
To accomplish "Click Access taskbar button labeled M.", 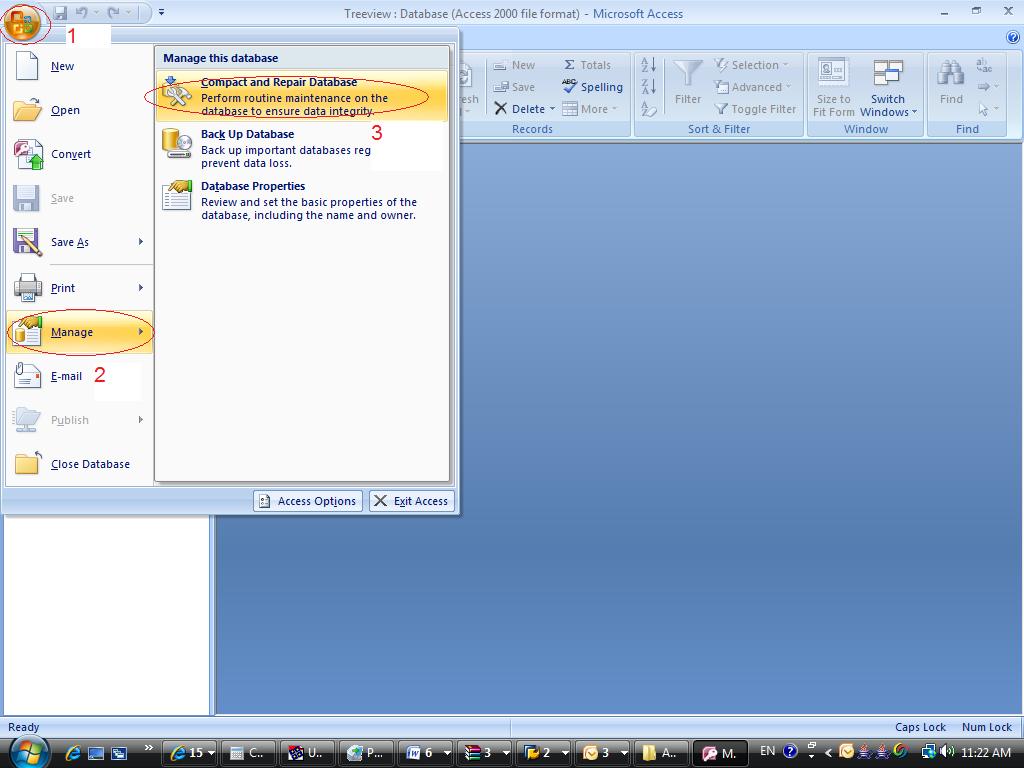I will coord(719,753).
